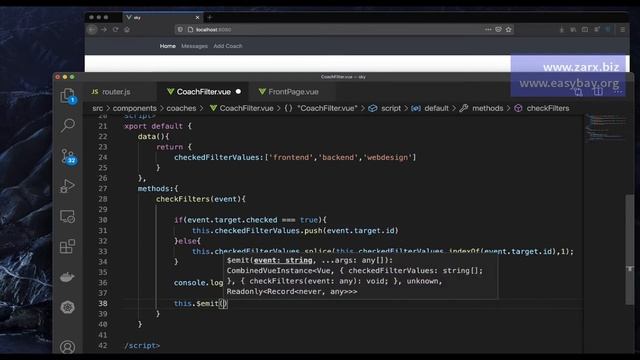Click the code minimap preview
This screenshot has width=640, height=360.
605,128
